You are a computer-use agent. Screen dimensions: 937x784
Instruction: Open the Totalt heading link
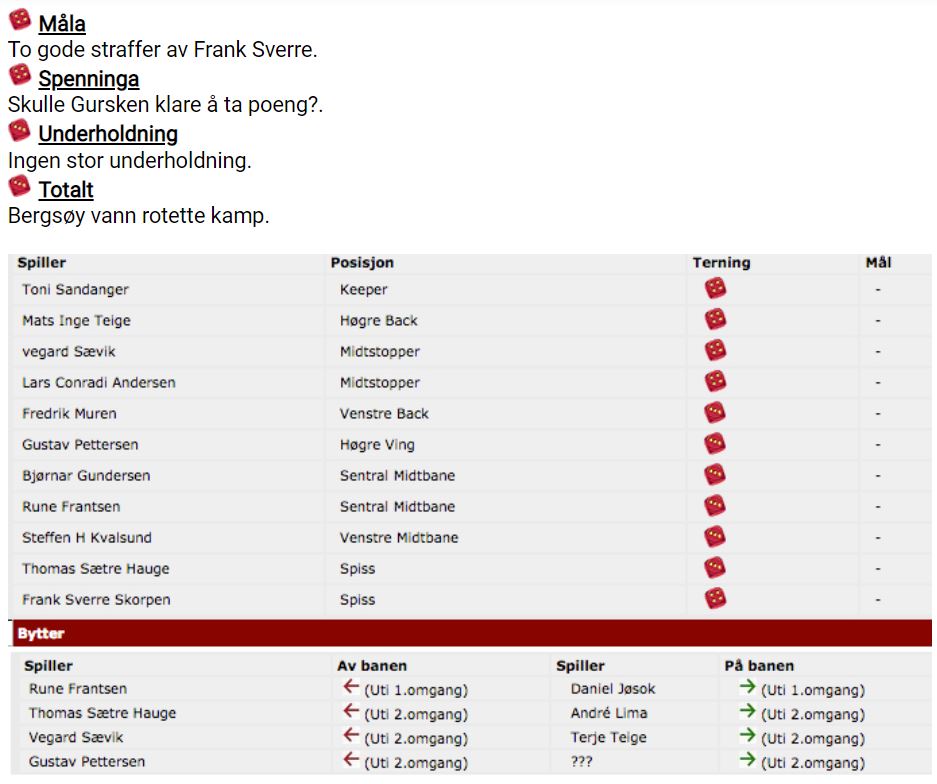(x=66, y=190)
